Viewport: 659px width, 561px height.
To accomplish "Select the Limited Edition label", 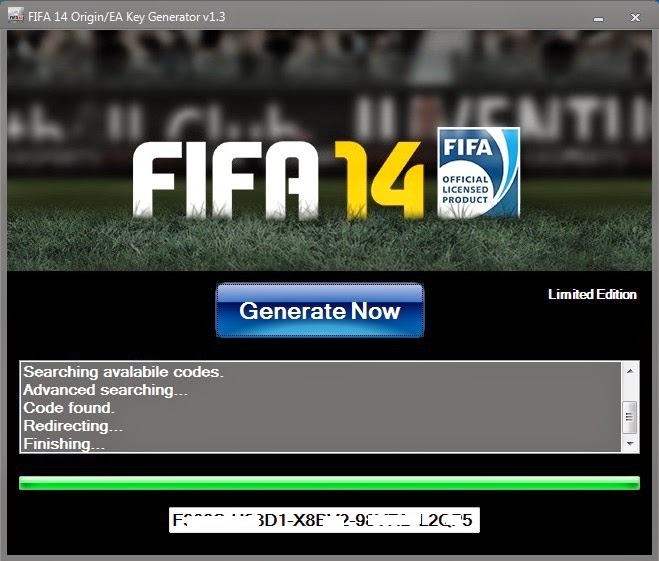I will [x=592, y=294].
